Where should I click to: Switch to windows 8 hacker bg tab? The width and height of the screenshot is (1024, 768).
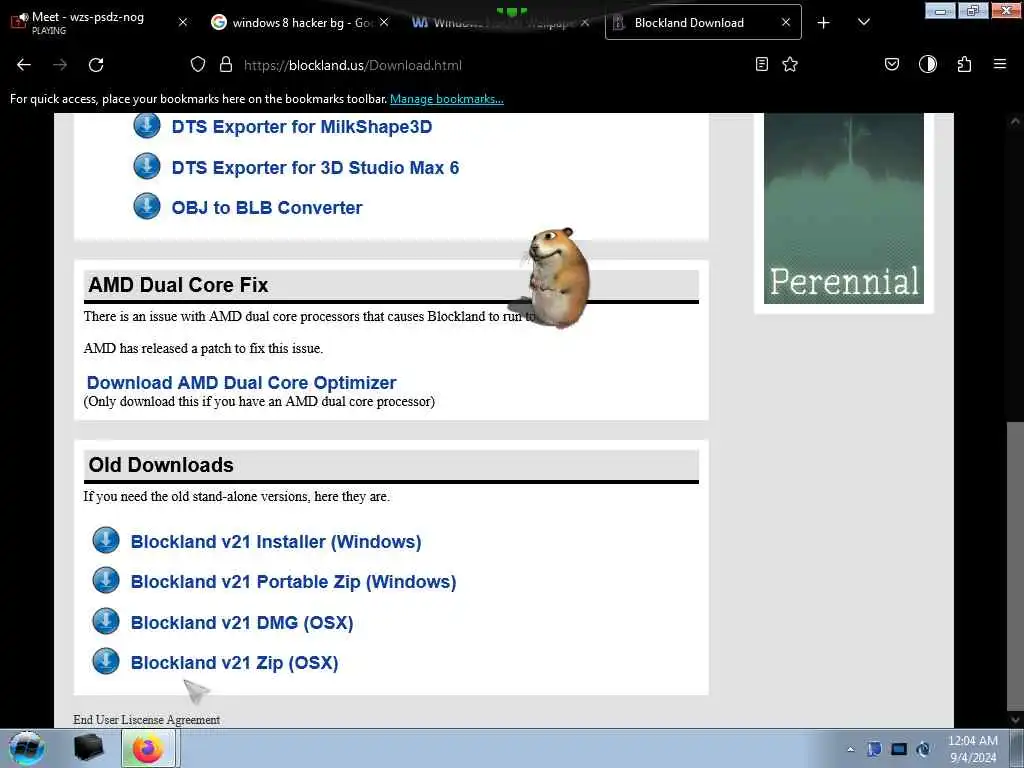point(300,23)
